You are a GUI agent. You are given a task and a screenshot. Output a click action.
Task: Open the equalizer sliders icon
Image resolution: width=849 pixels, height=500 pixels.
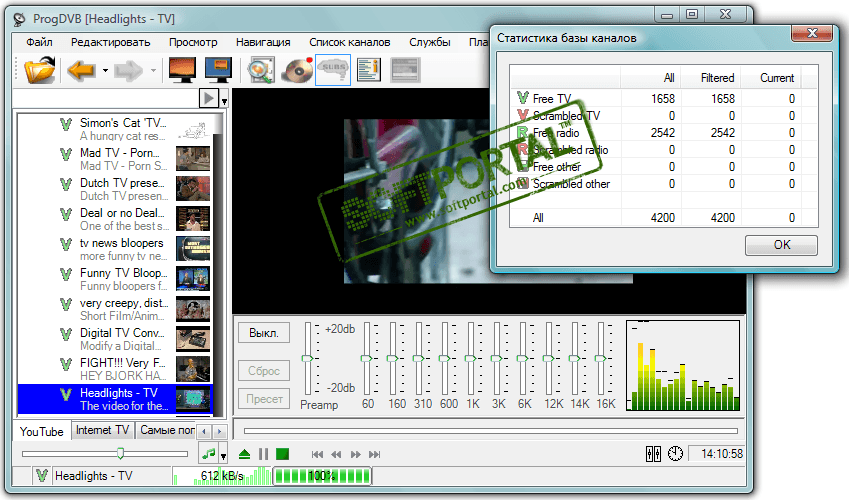click(x=653, y=454)
